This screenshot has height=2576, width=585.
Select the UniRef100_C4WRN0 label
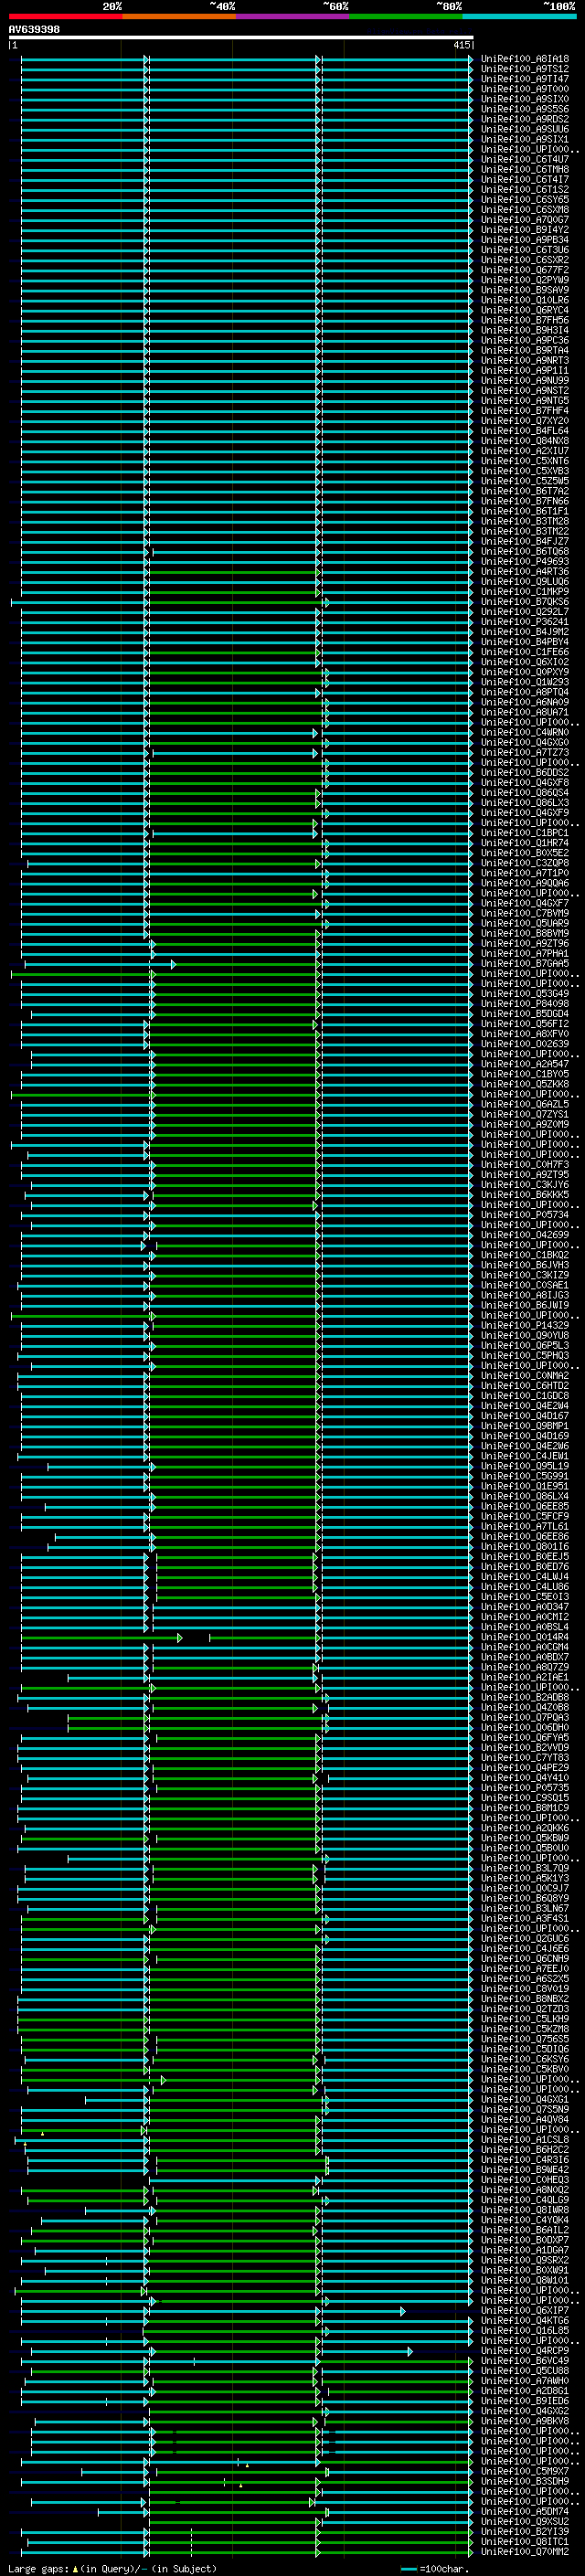click(525, 732)
